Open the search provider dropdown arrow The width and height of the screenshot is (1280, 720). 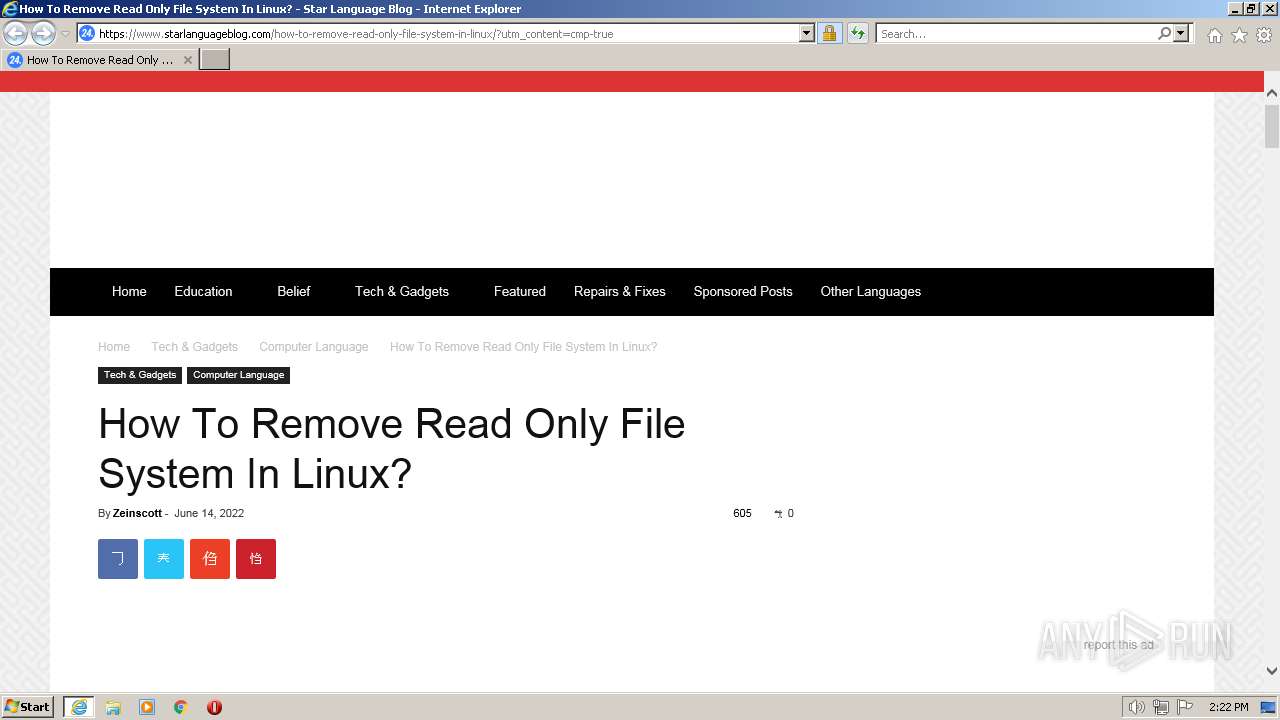tap(1181, 33)
